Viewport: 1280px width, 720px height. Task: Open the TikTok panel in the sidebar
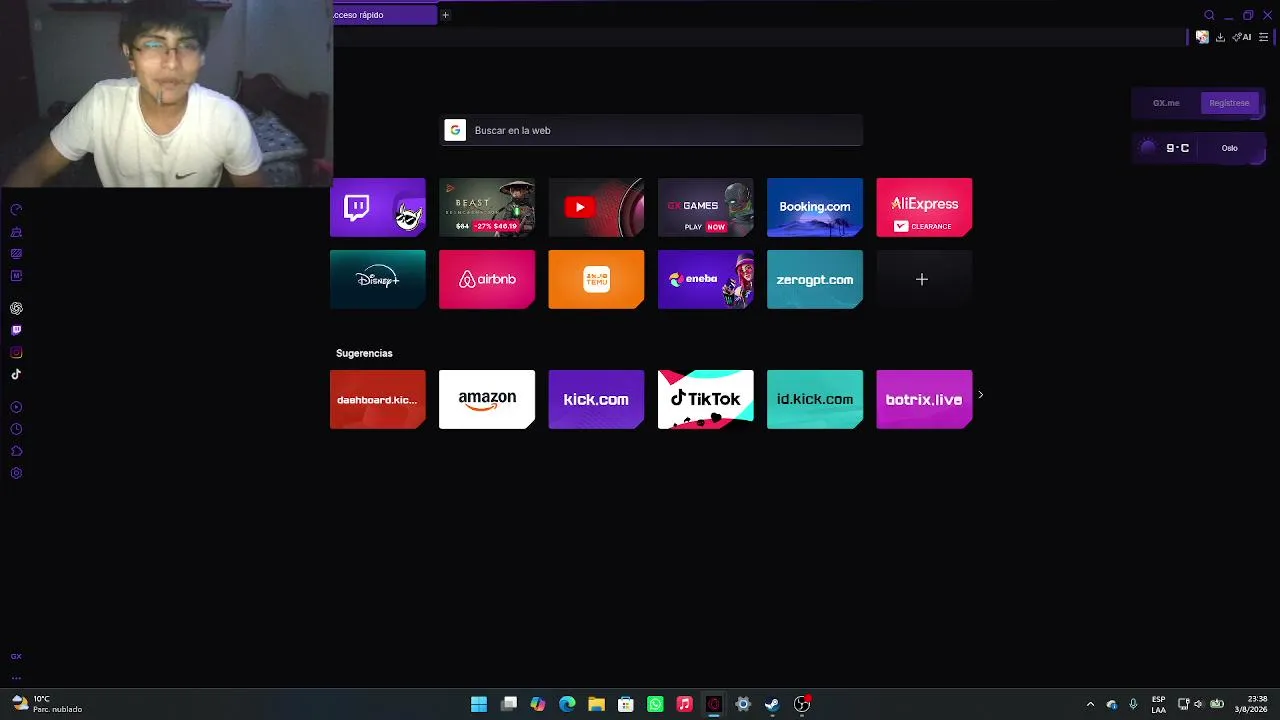[16, 374]
